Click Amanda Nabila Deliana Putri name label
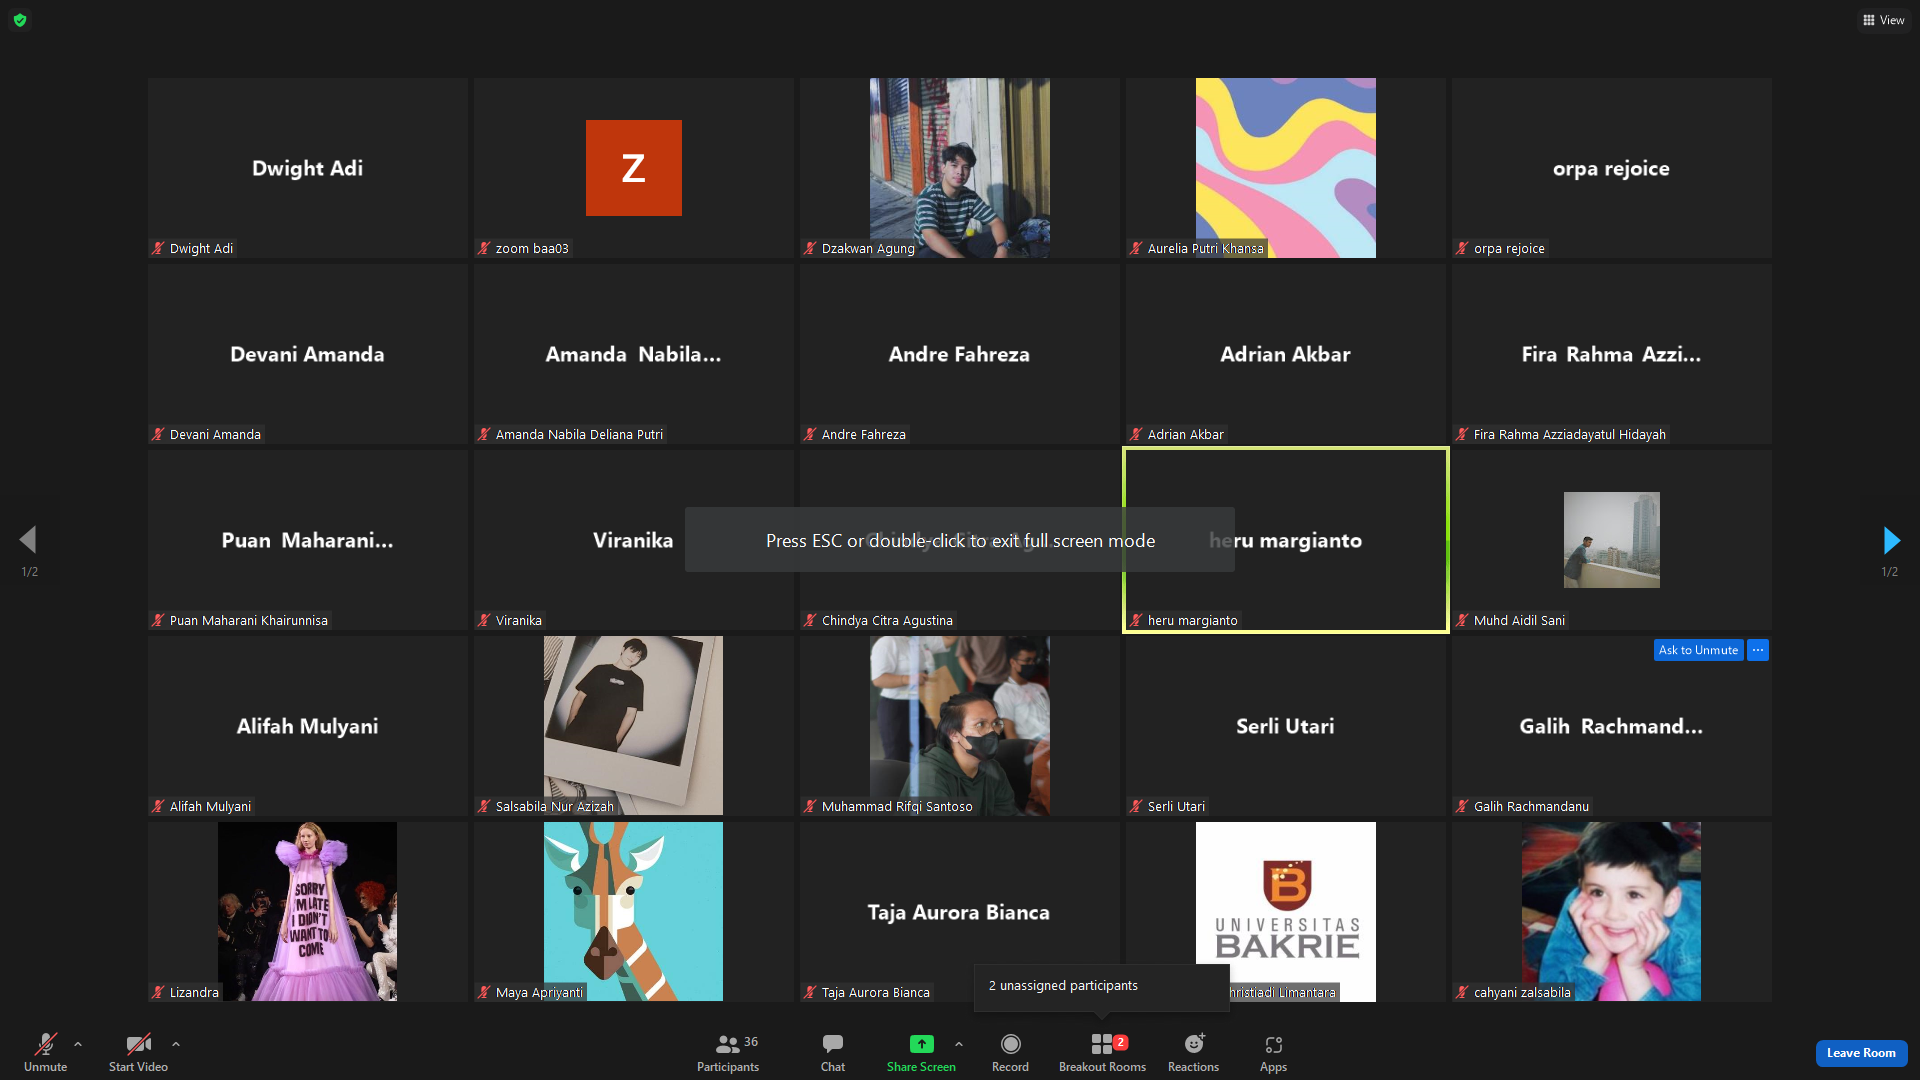The height and width of the screenshot is (1080, 1920). 579,435
